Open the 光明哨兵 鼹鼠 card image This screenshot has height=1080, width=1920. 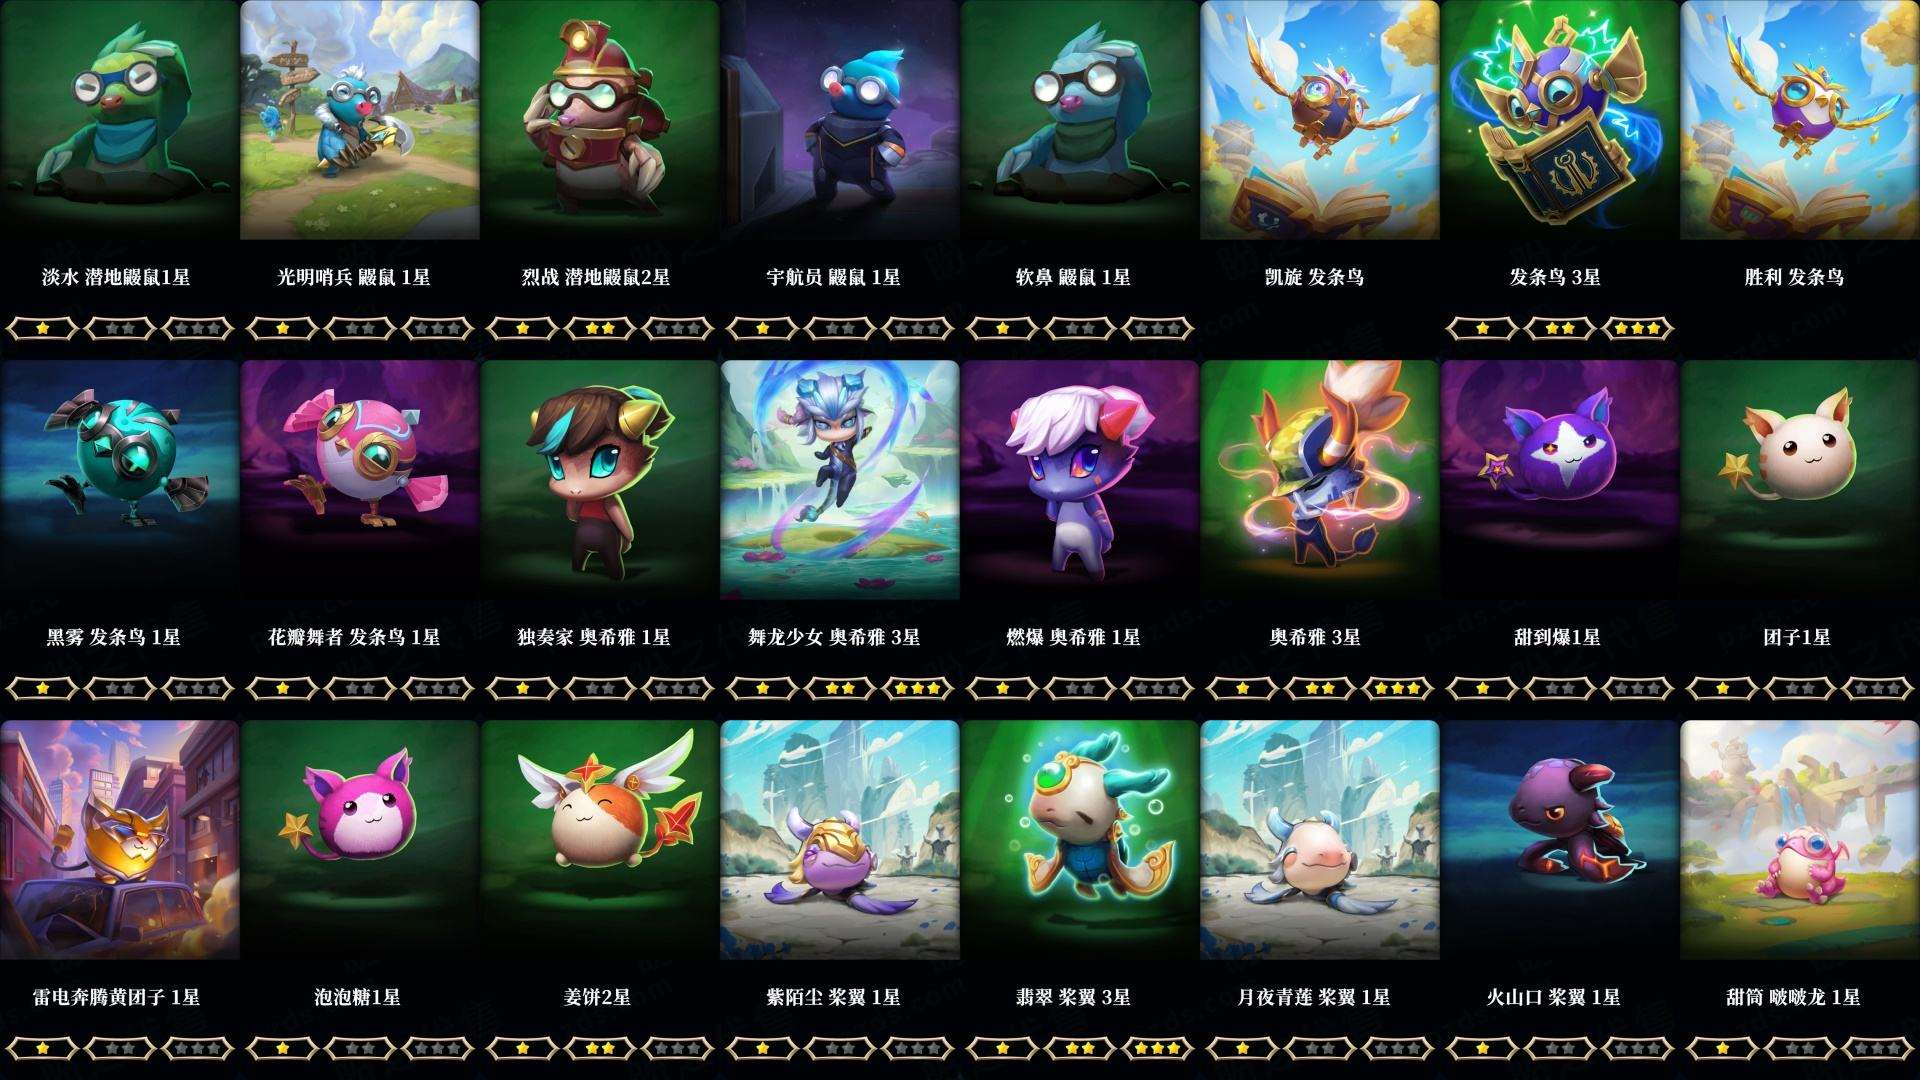tap(360, 120)
